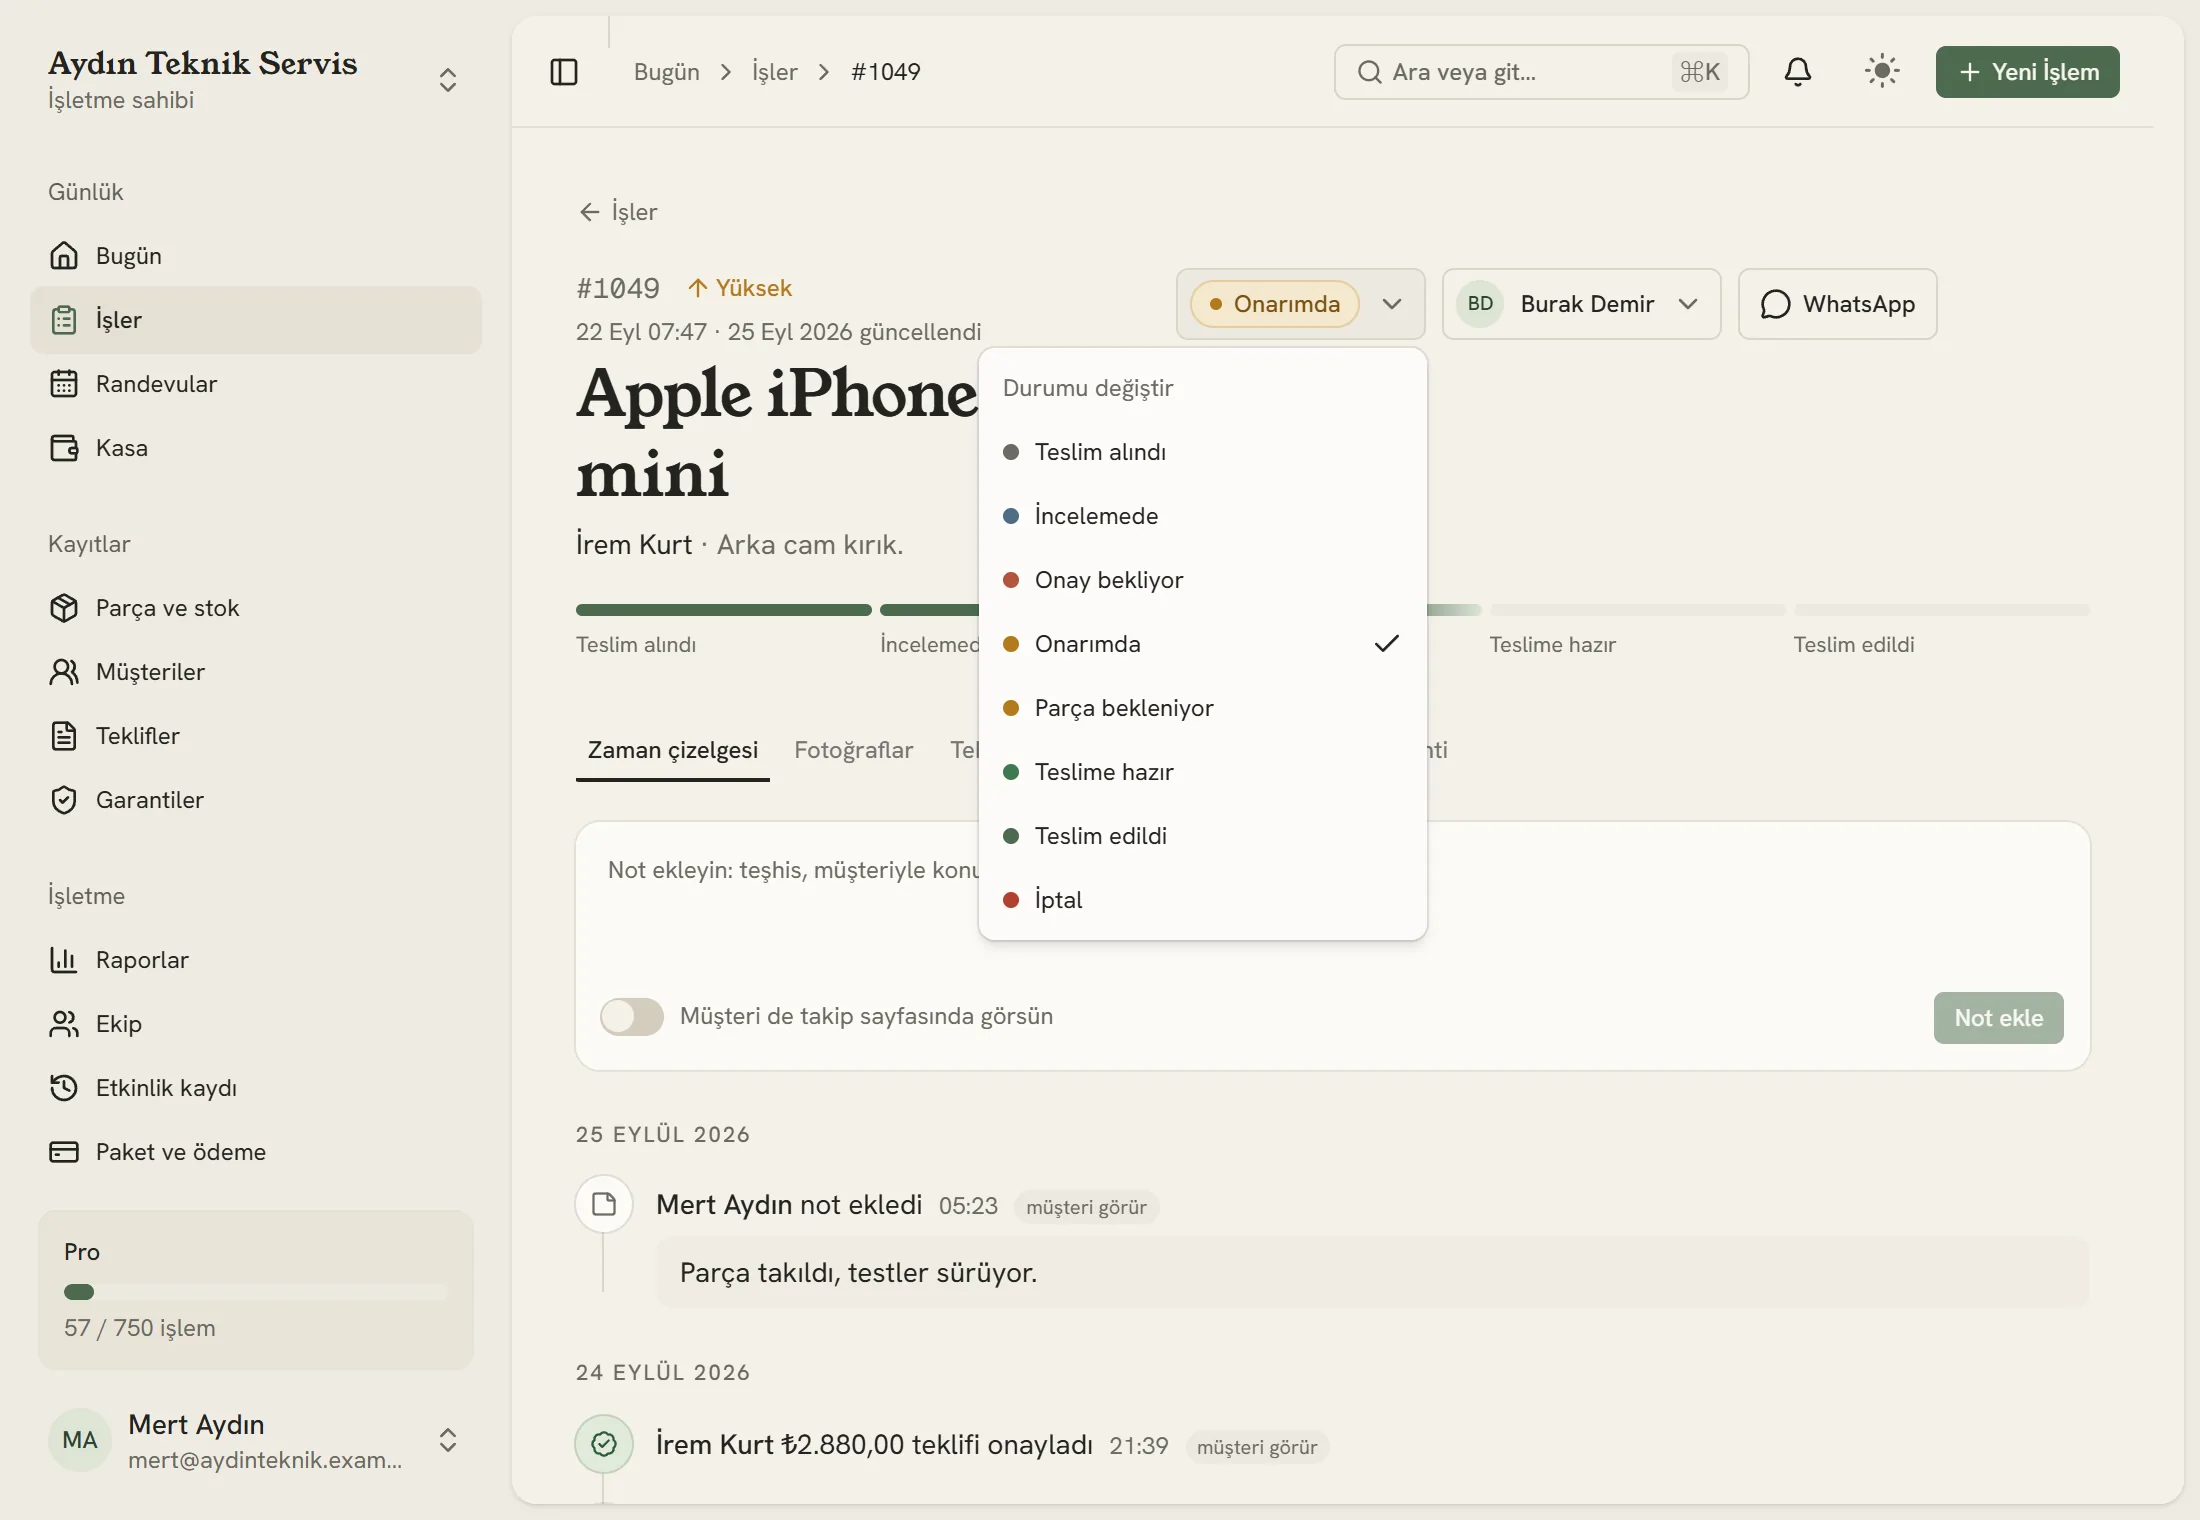Choose Teslime hazır in status menu
The height and width of the screenshot is (1520, 2200).
[1202, 772]
